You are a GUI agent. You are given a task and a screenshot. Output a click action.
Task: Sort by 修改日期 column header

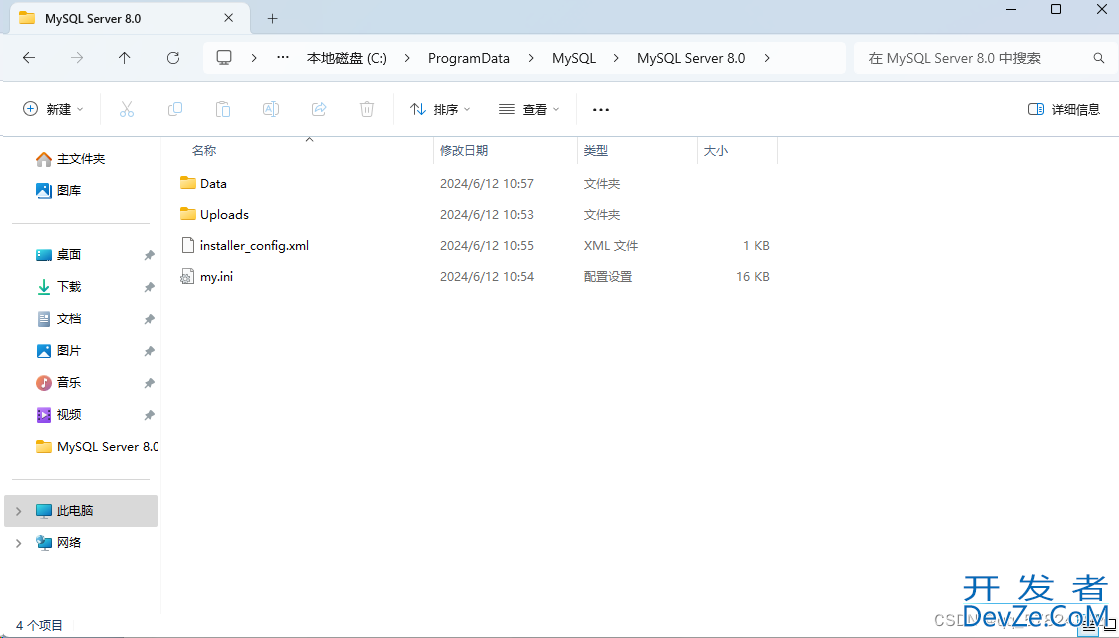464,151
